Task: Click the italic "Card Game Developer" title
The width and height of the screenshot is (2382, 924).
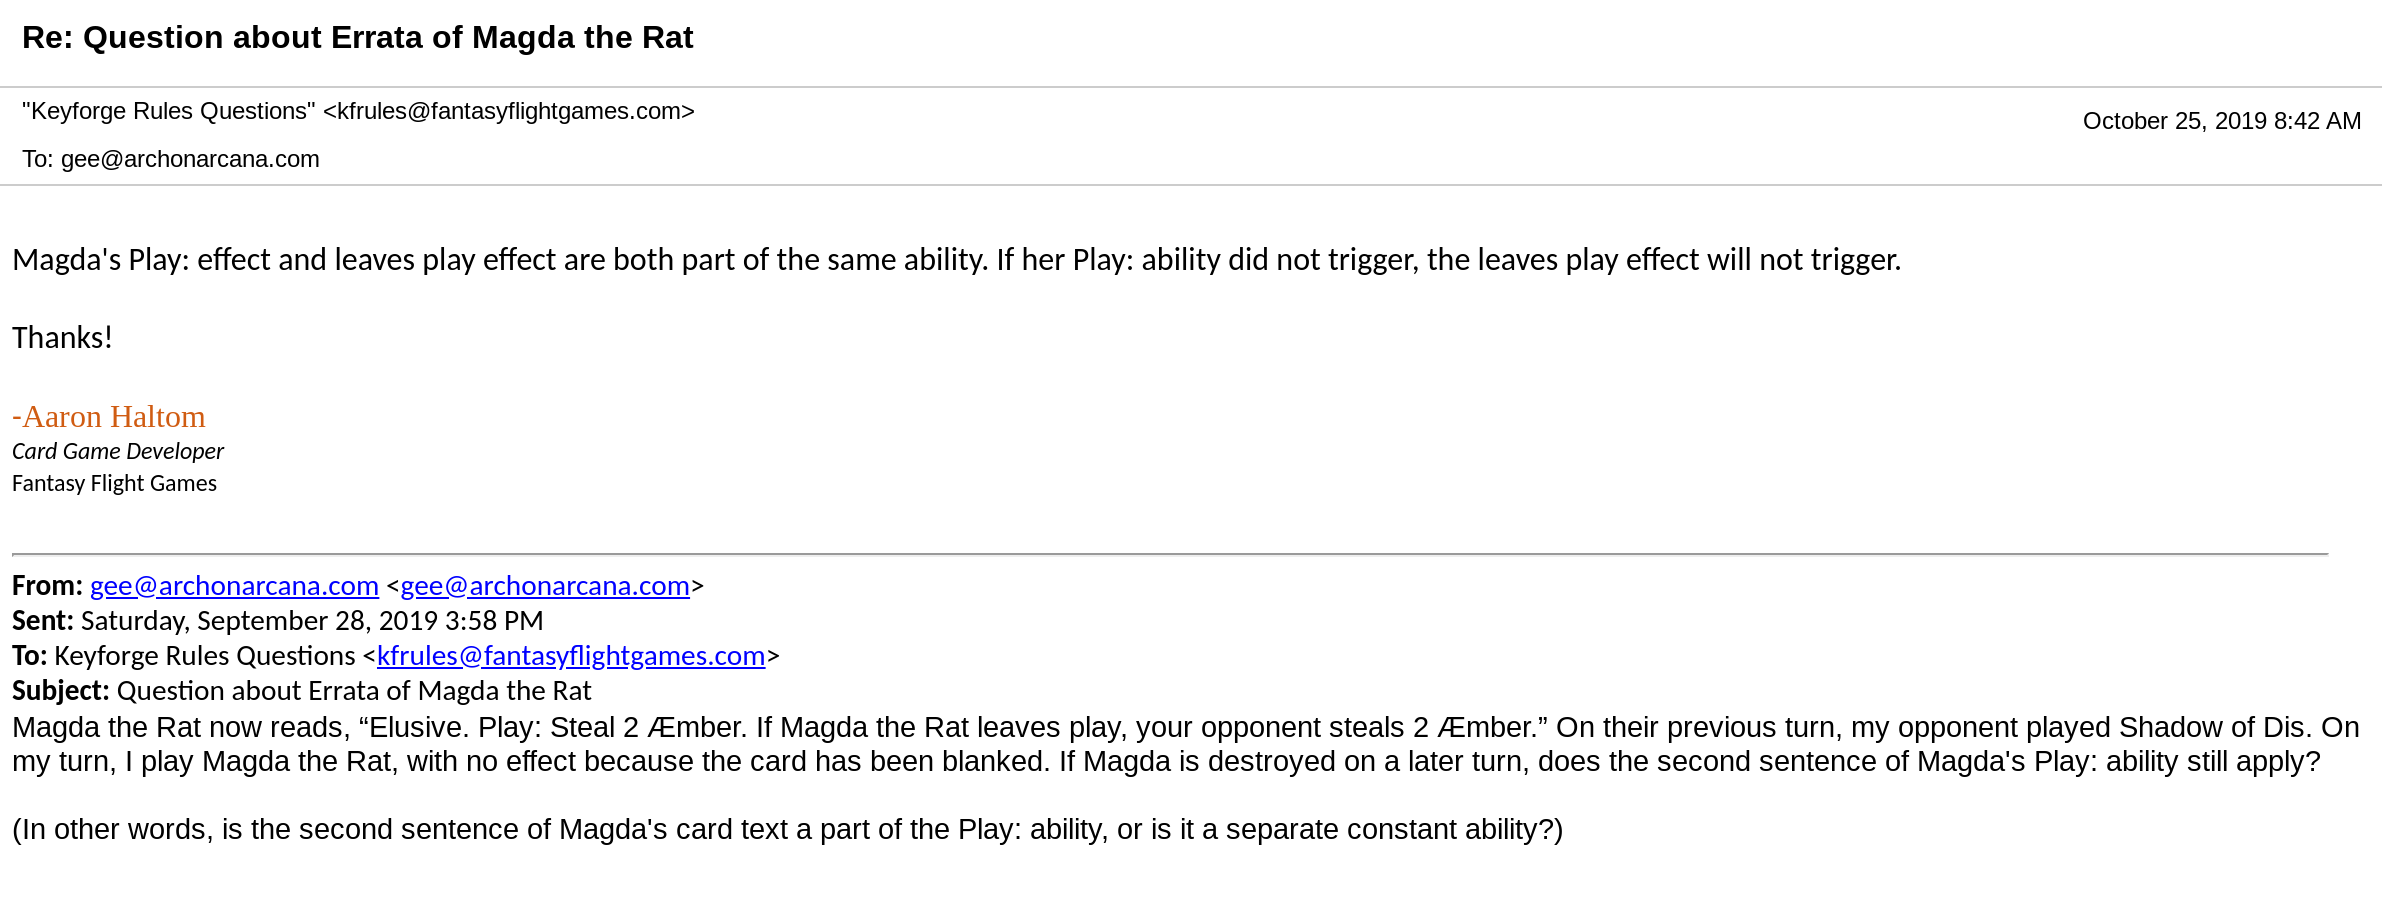Action: (118, 451)
